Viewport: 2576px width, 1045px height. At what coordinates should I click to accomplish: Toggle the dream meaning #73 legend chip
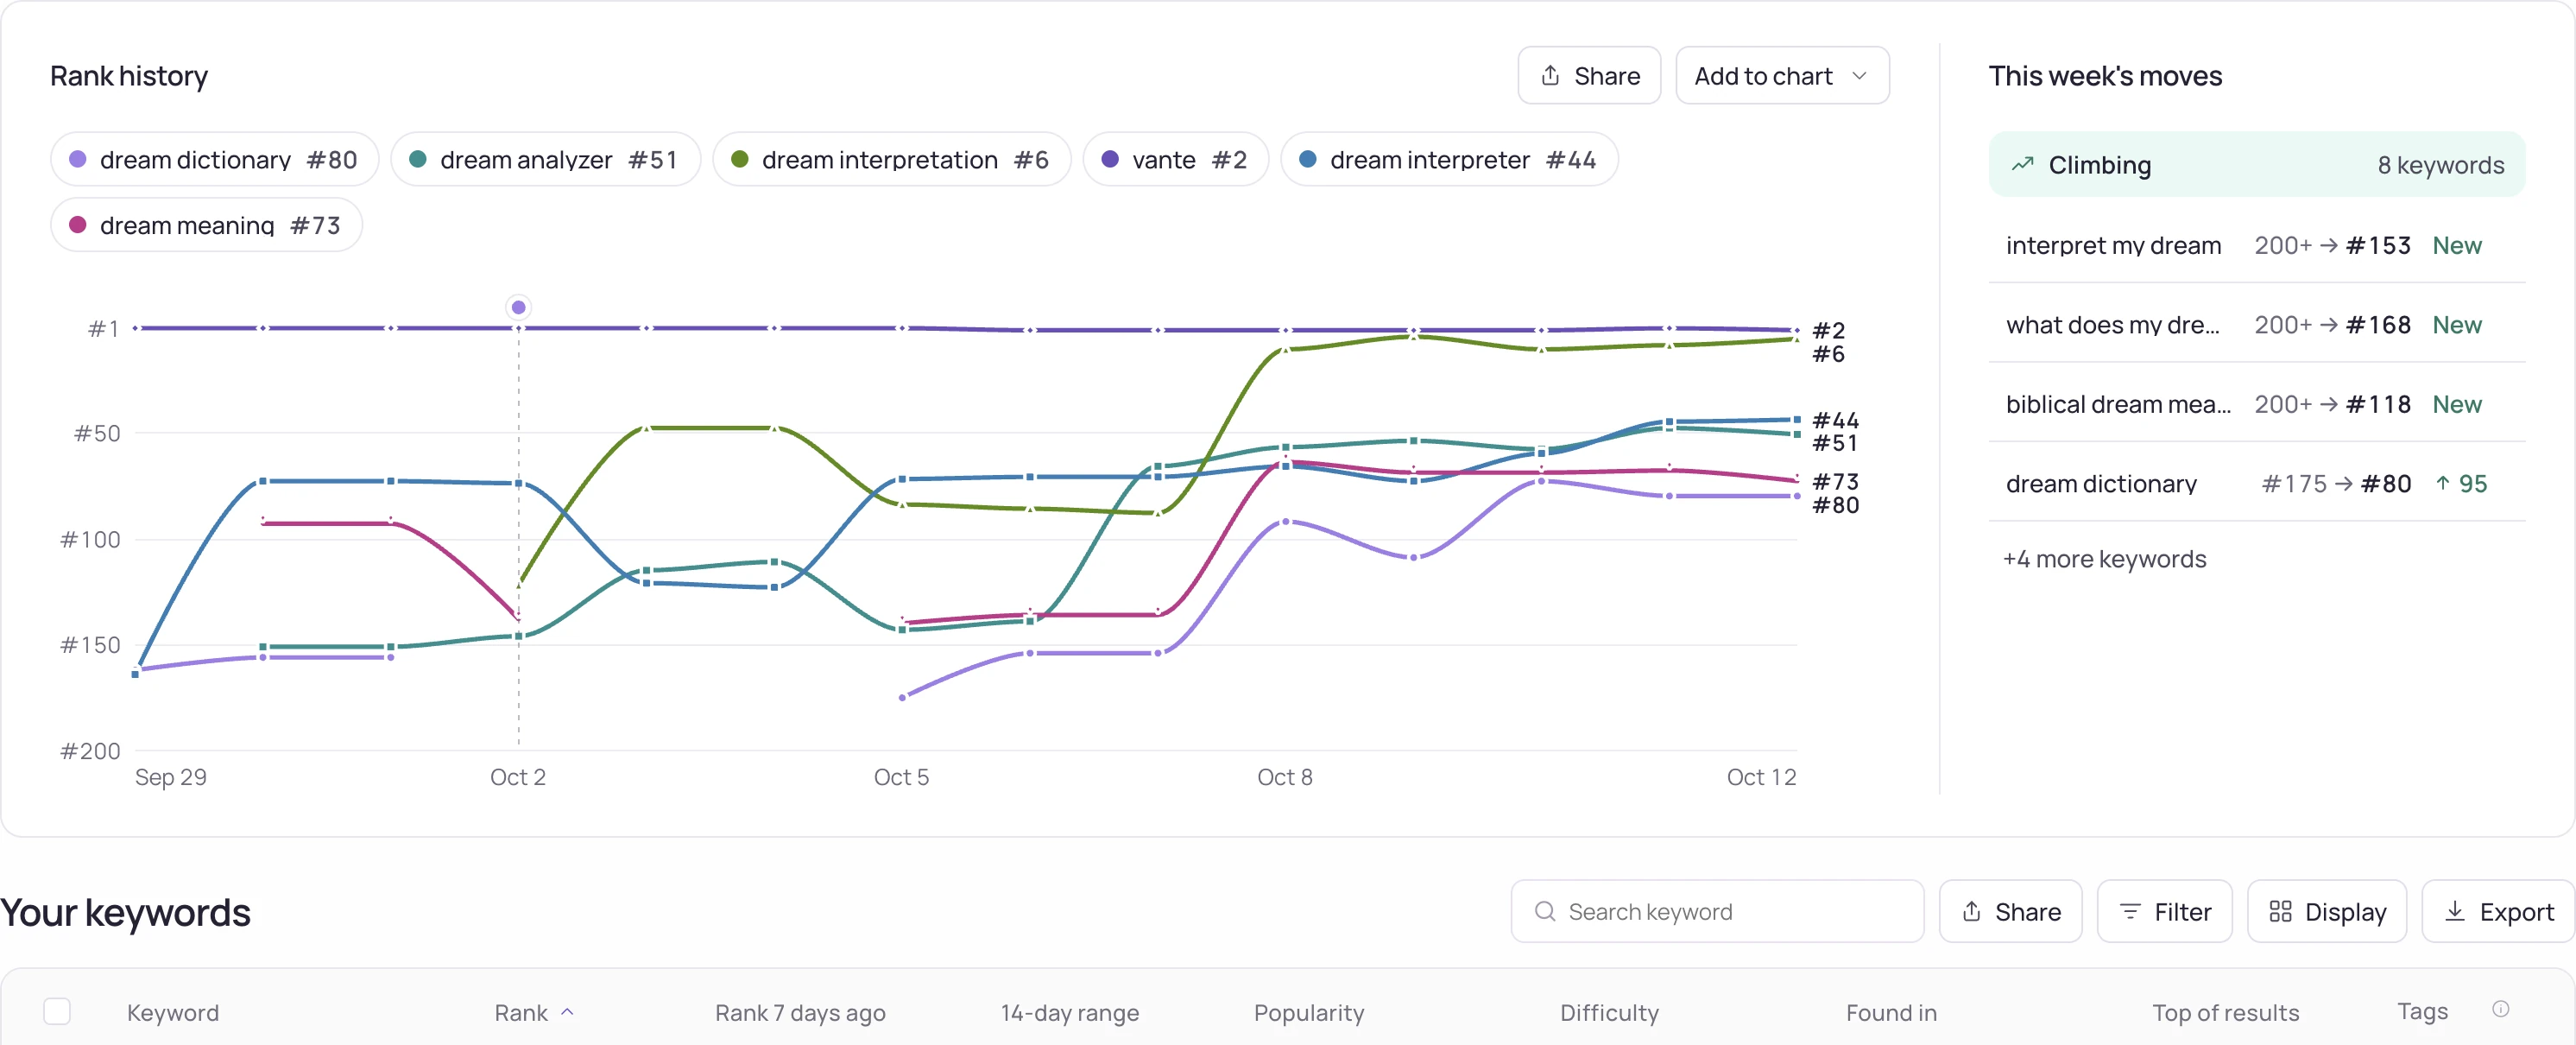[206, 225]
